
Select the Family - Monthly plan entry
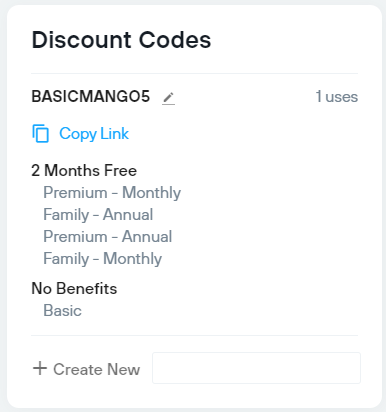point(103,259)
